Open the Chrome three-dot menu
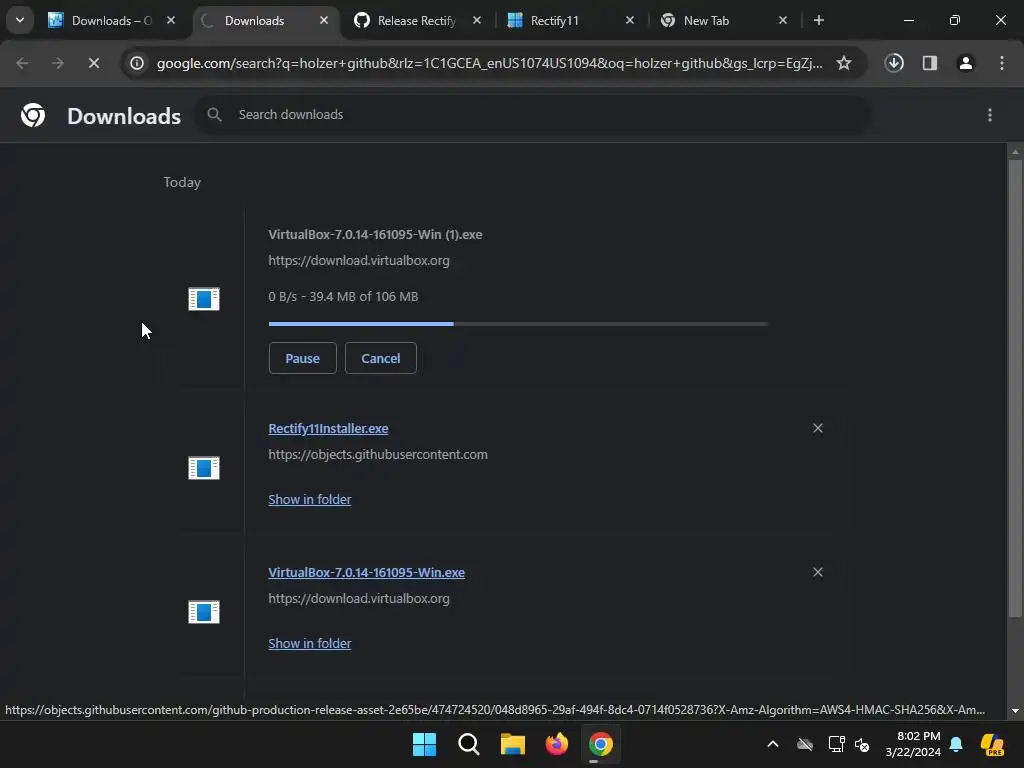1024x768 pixels. click(x=1002, y=63)
